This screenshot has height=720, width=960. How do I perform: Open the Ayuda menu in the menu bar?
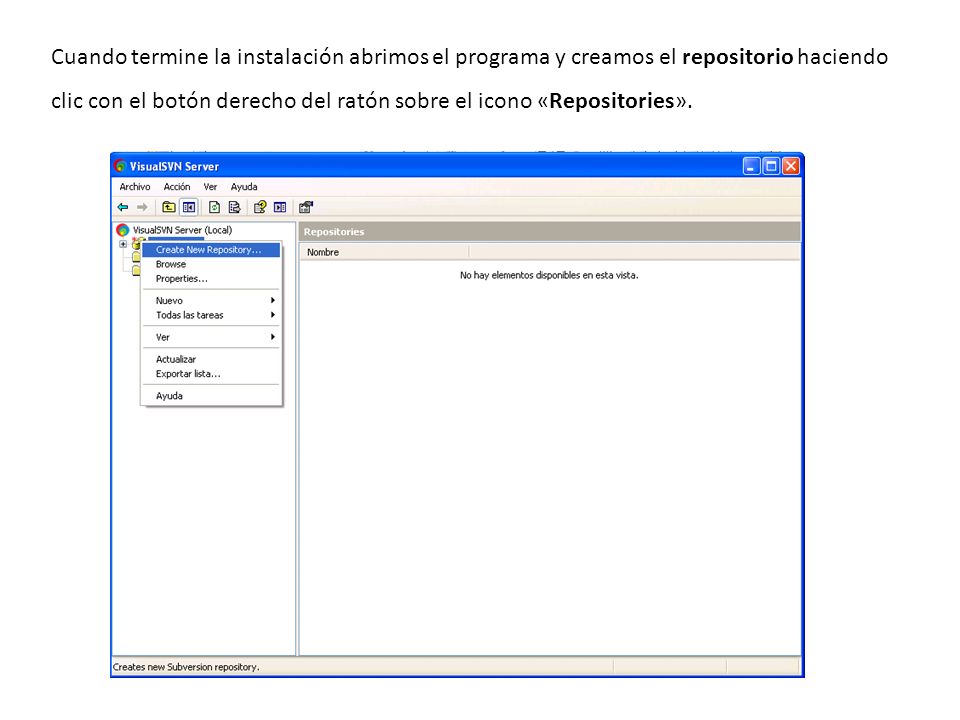(244, 187)
